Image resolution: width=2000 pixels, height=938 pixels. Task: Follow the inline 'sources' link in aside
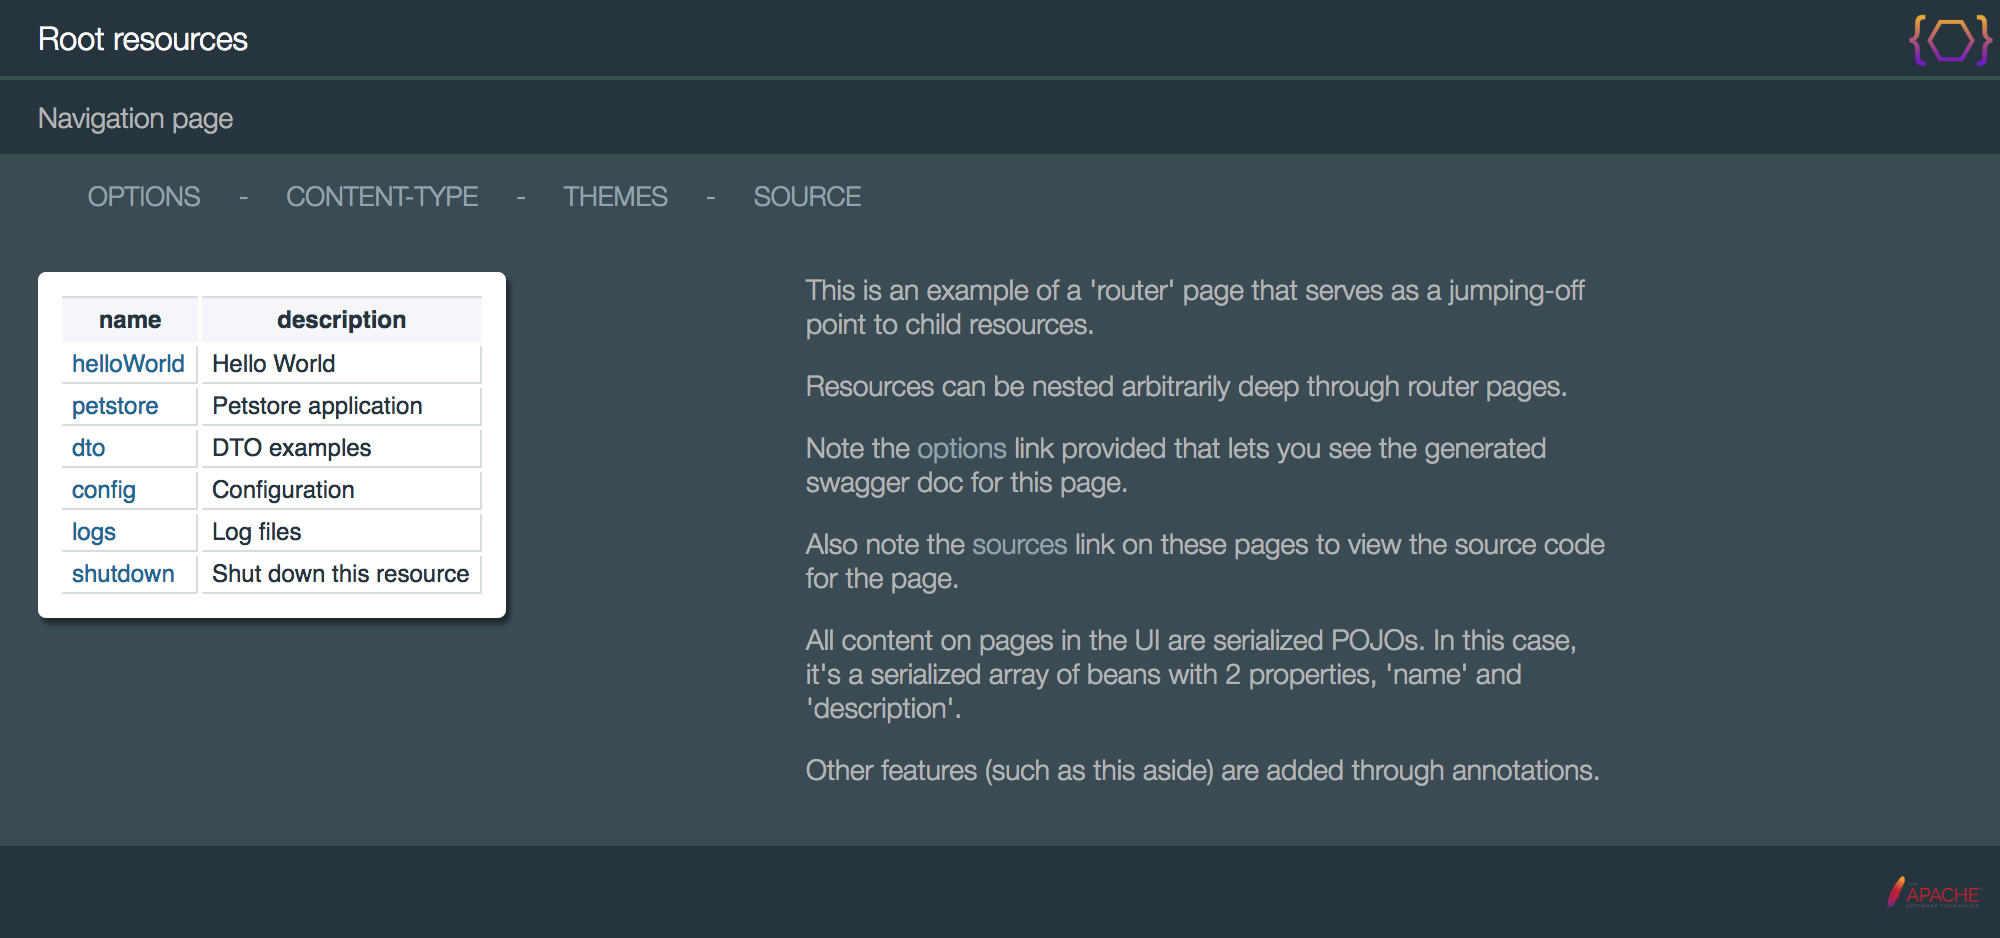coord(1019,545)
